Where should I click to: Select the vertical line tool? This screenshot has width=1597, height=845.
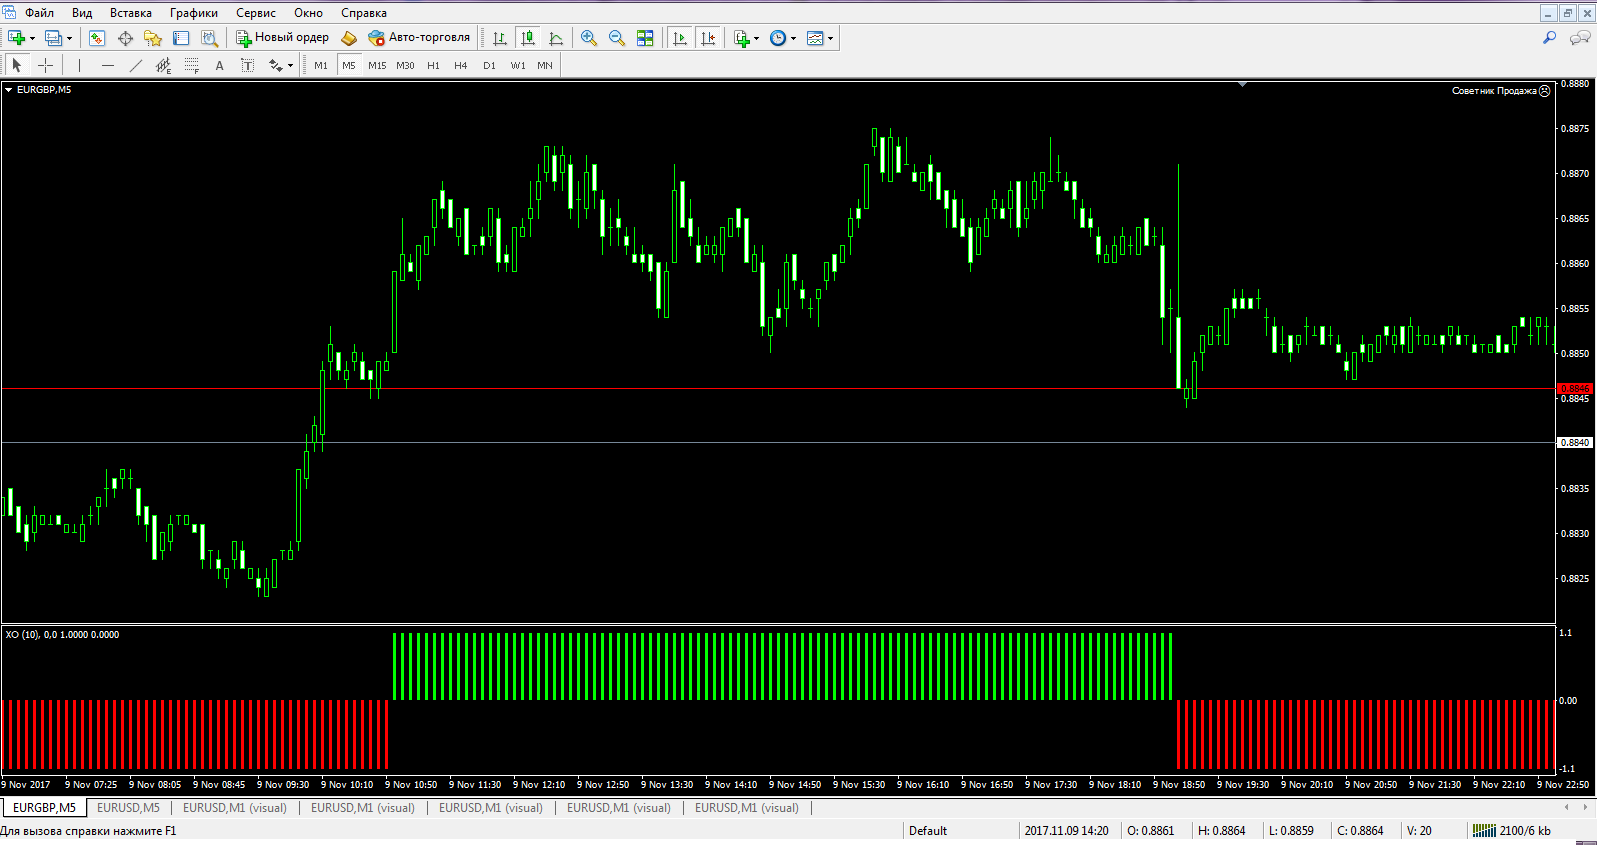click(x=79, y=65)
